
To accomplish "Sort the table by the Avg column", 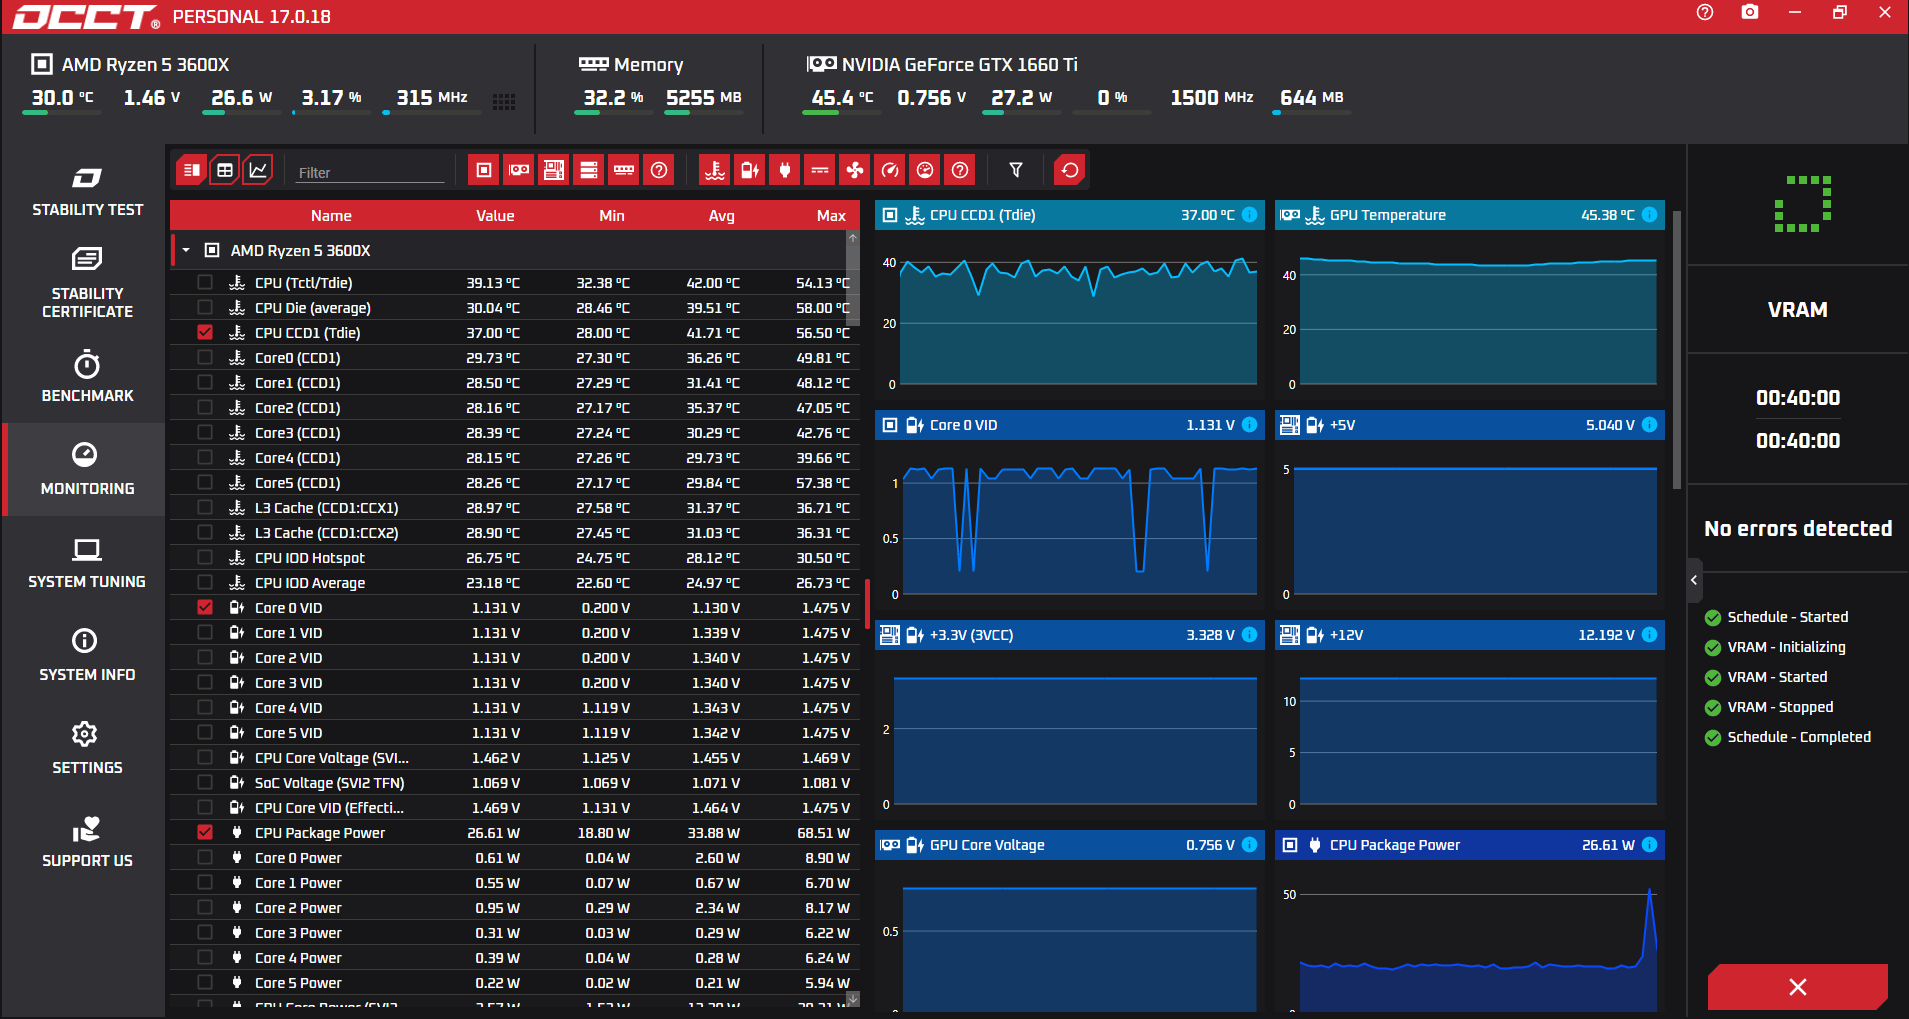I will [721, 216].
